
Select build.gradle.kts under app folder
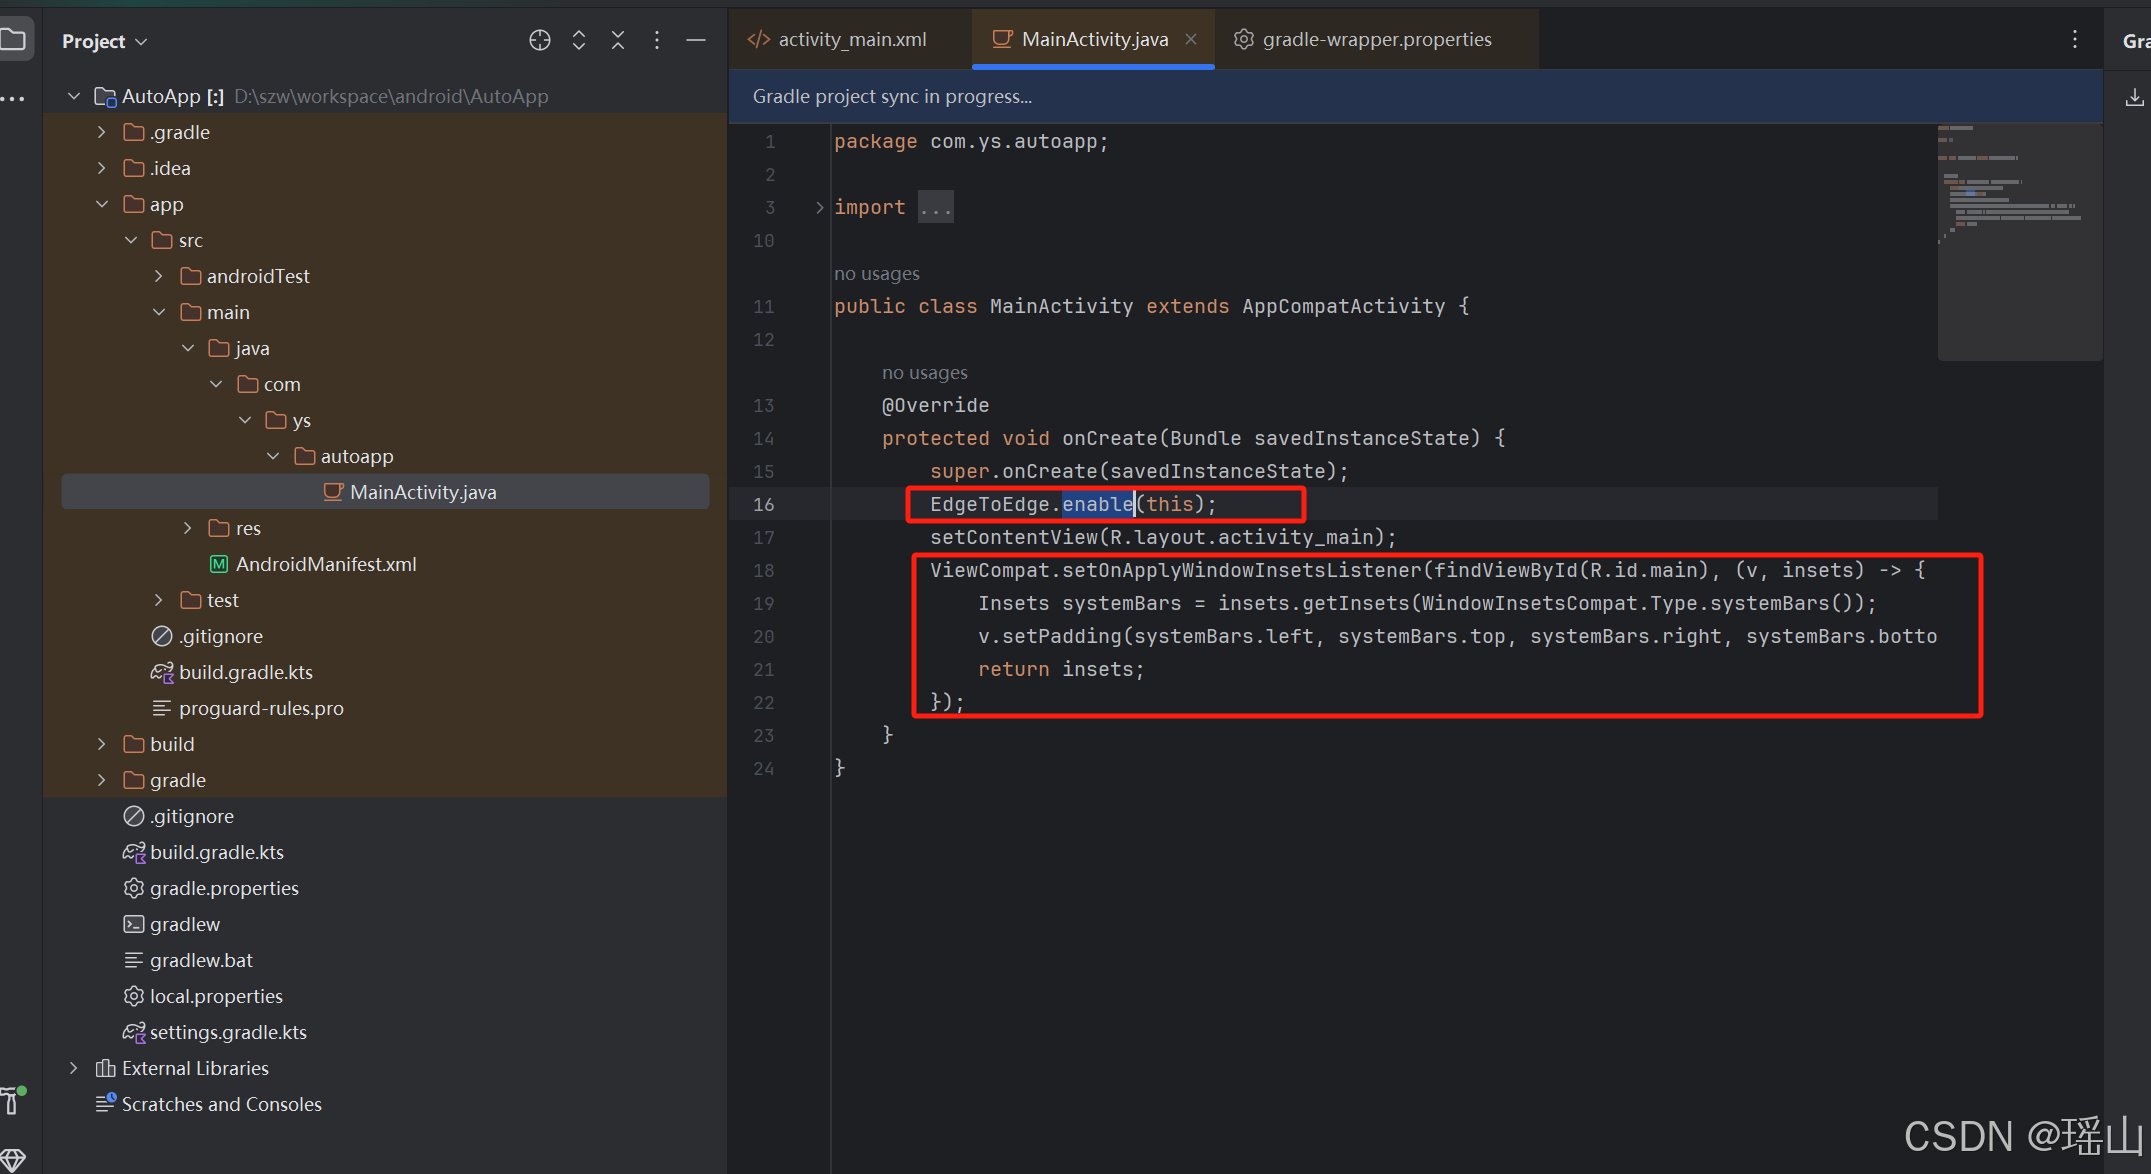tap(245, 672)
